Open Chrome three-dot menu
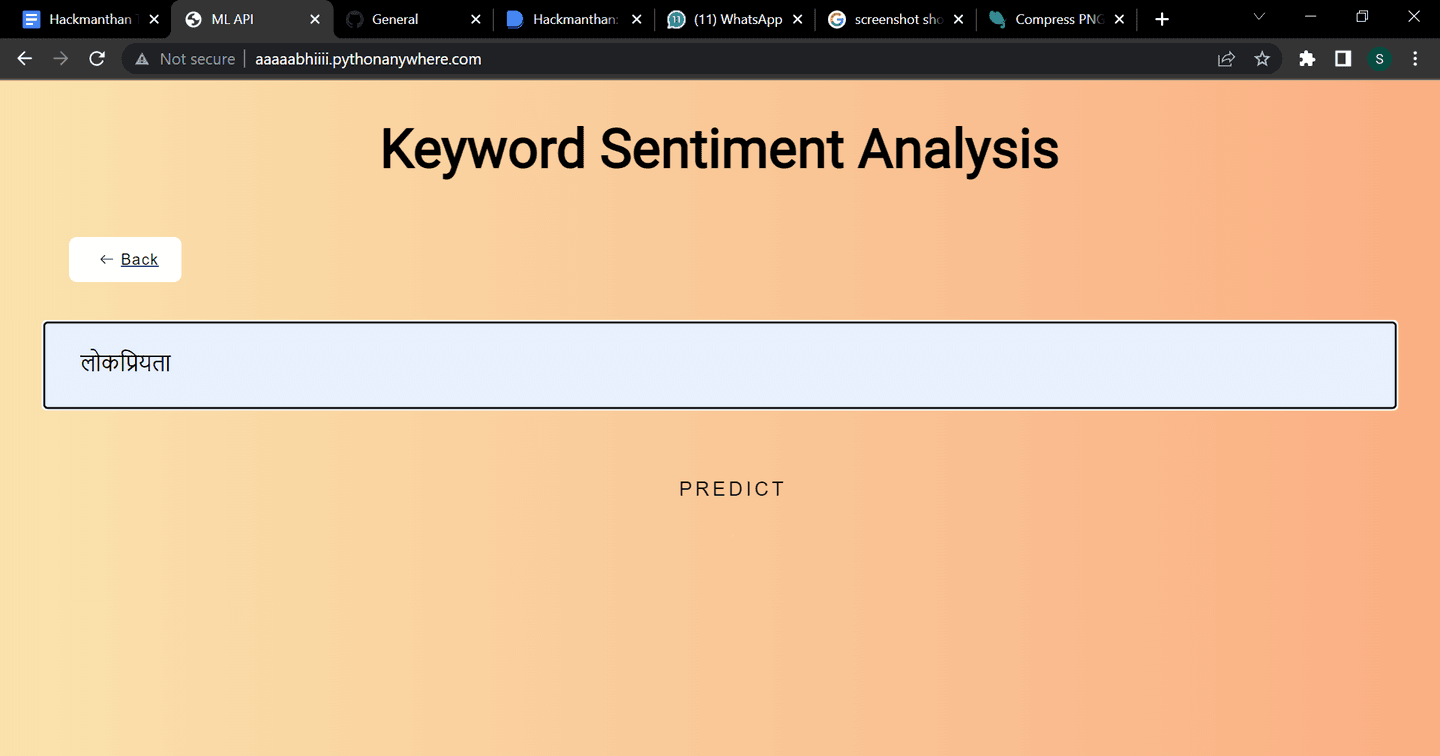1440x756 pixels. tap(1415, 59)
